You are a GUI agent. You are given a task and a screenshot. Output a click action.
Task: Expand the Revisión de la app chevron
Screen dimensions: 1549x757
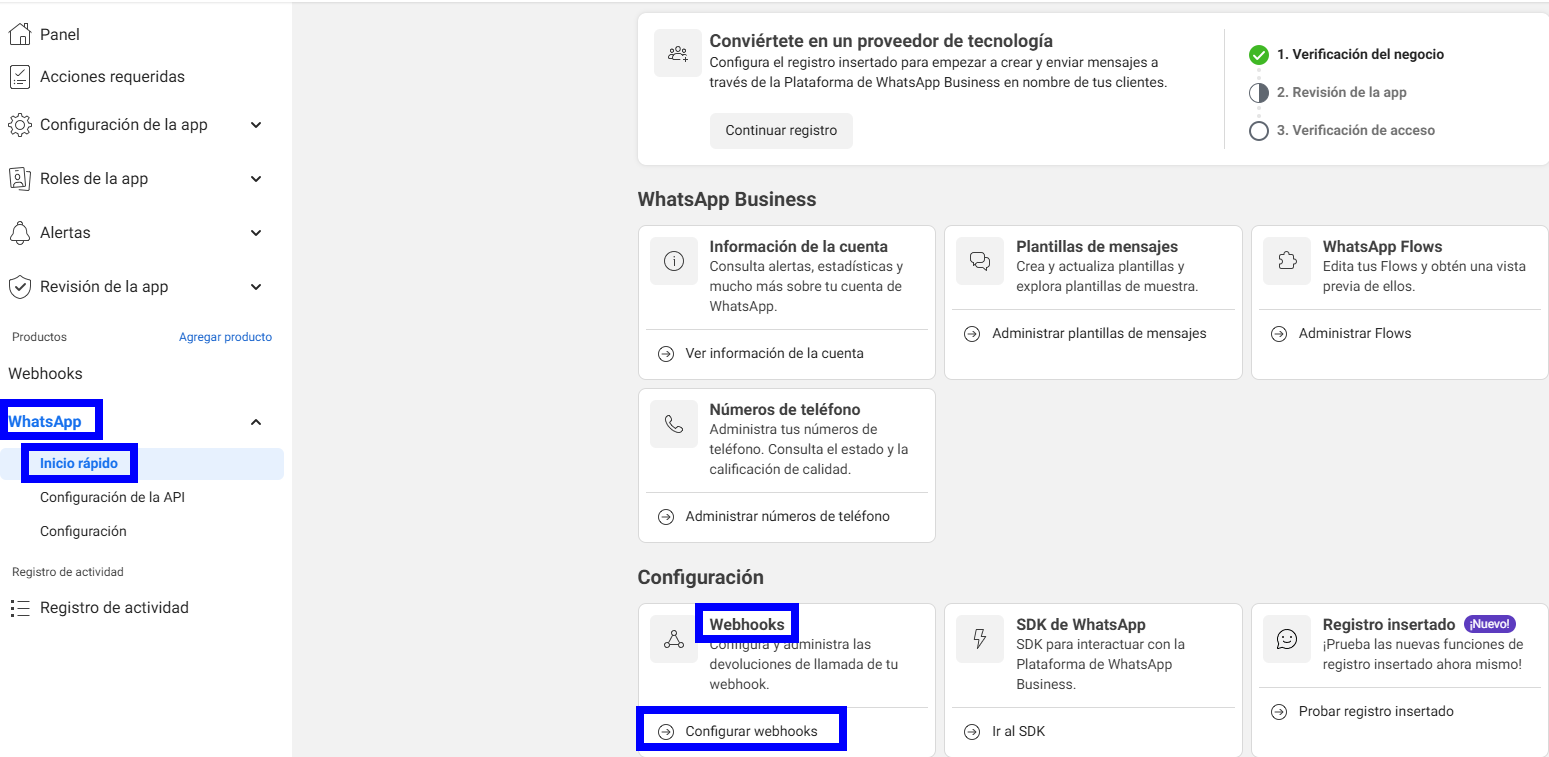(256, 287)
